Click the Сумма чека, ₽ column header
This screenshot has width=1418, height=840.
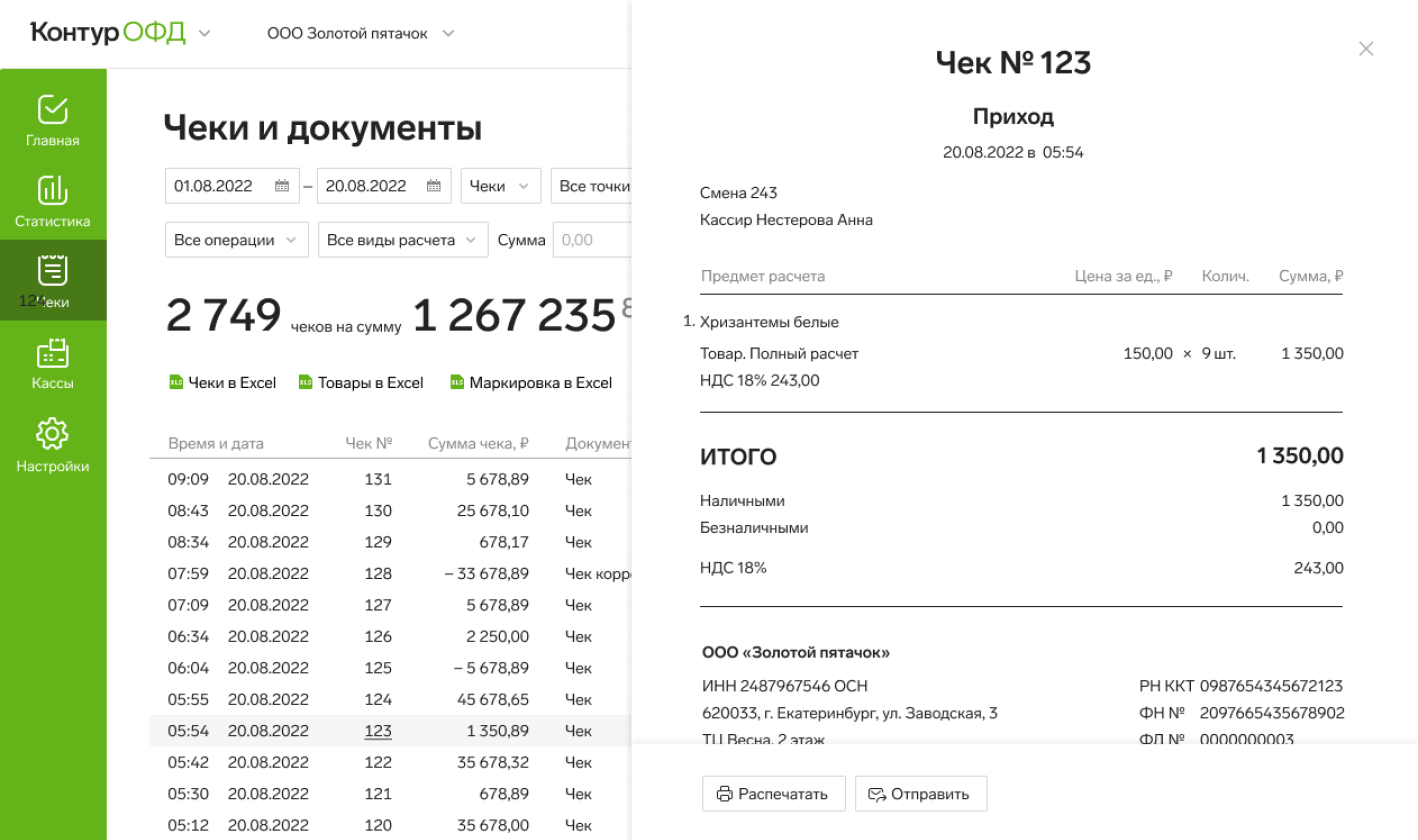coord(478,444)
